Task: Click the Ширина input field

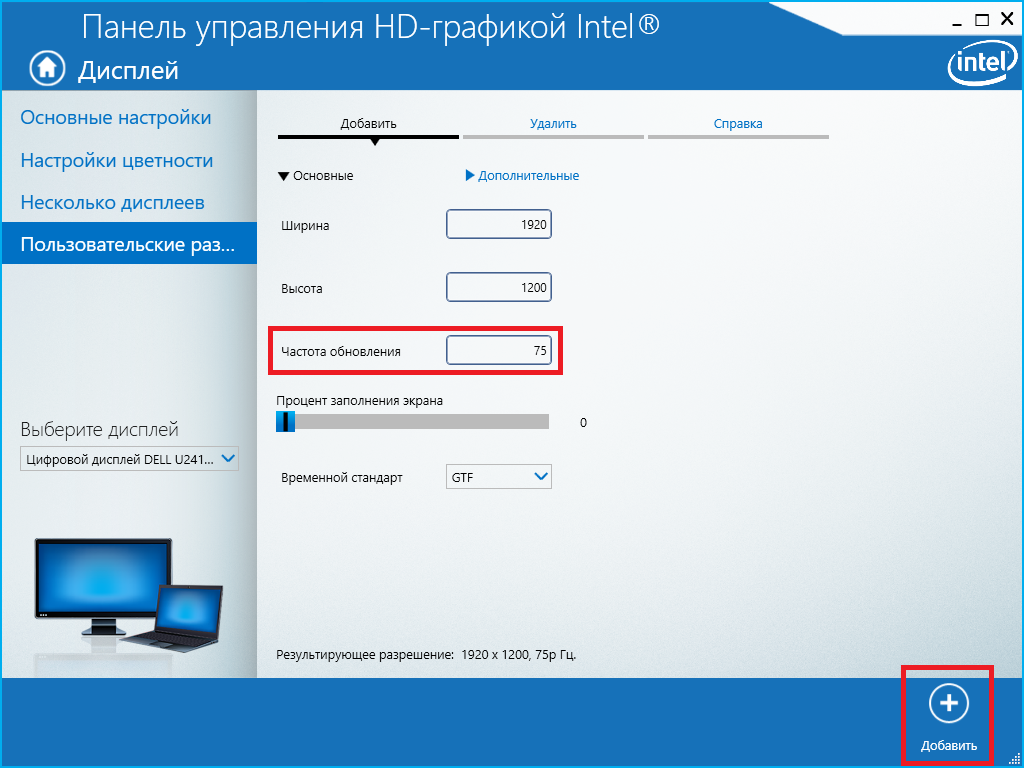Action: pyautogui.click(x=499, y=225)
